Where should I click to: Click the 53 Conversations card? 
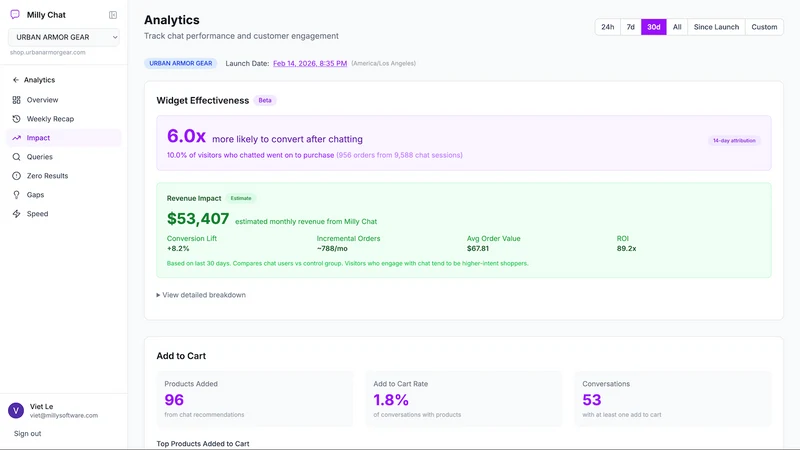tap(673, 399)
